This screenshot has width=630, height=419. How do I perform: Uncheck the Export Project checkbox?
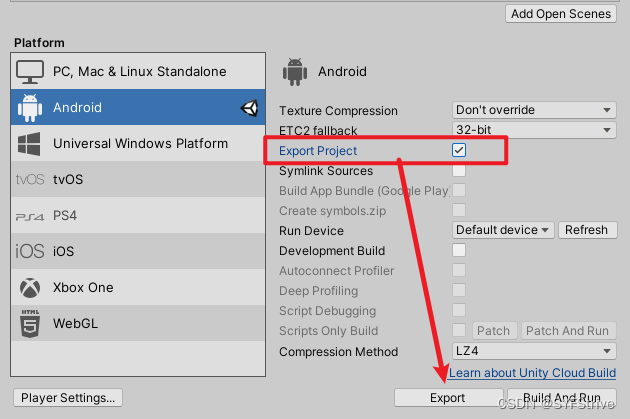click(x=459, y=150)
